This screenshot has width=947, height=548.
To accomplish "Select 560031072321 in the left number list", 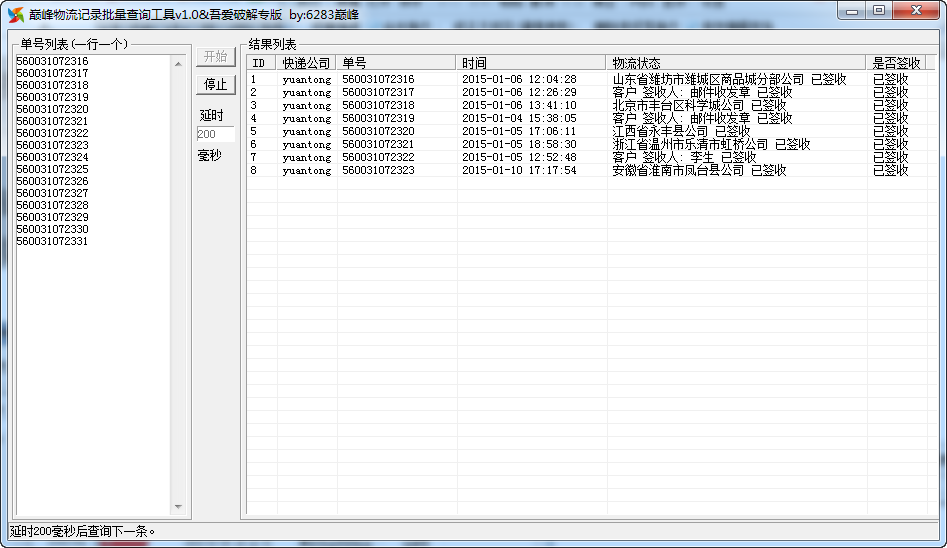I will click(53, 121).
